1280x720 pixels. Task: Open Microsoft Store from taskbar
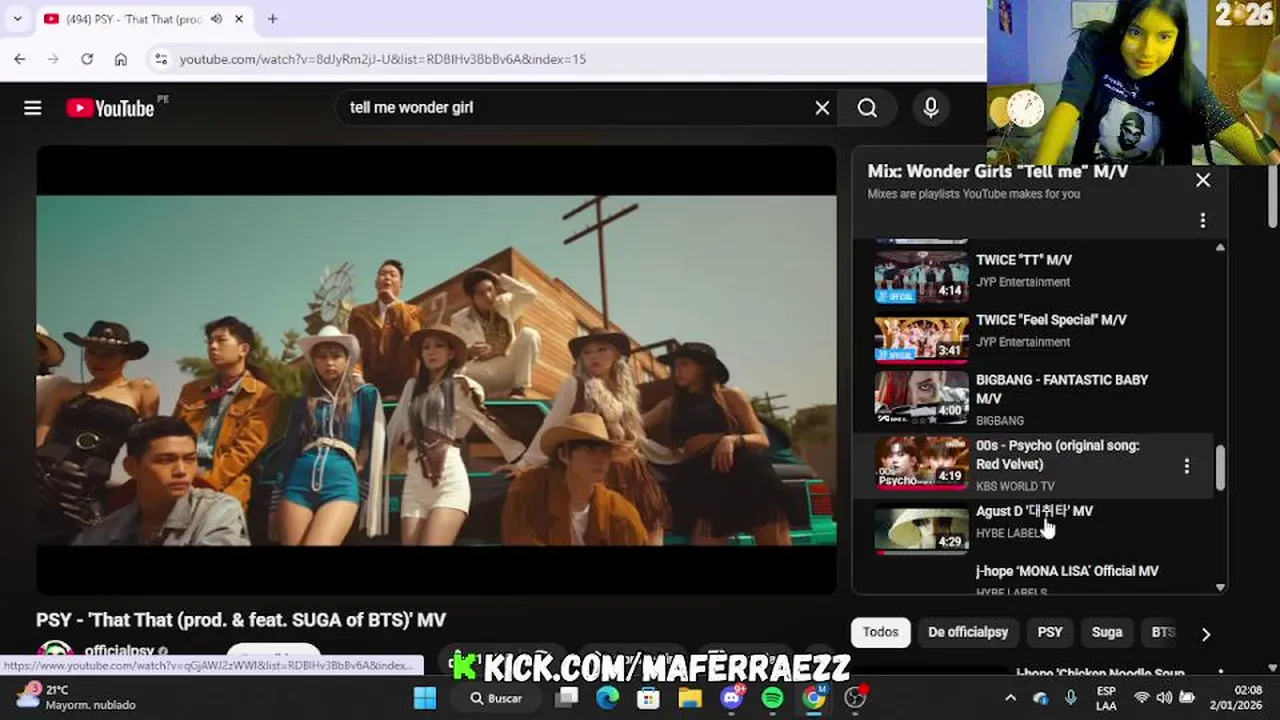click(649, 698)
